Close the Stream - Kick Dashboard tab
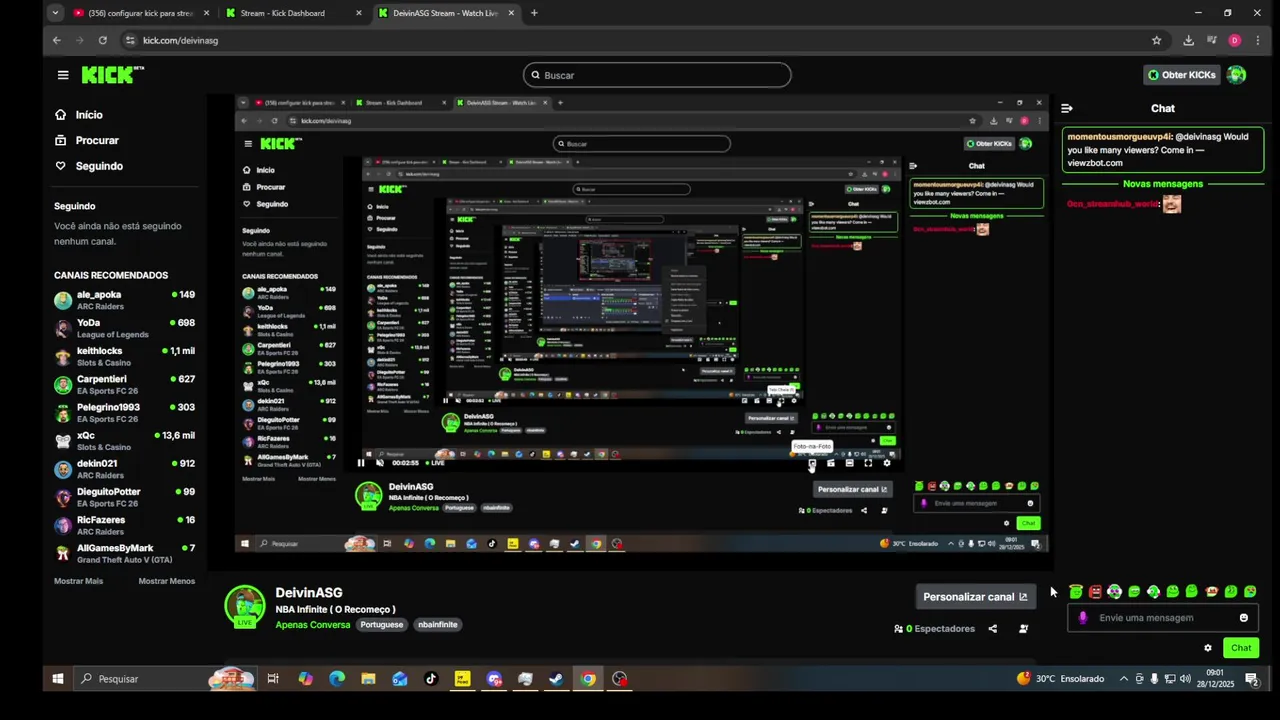The image size is (1280, 720). [358, 13]
